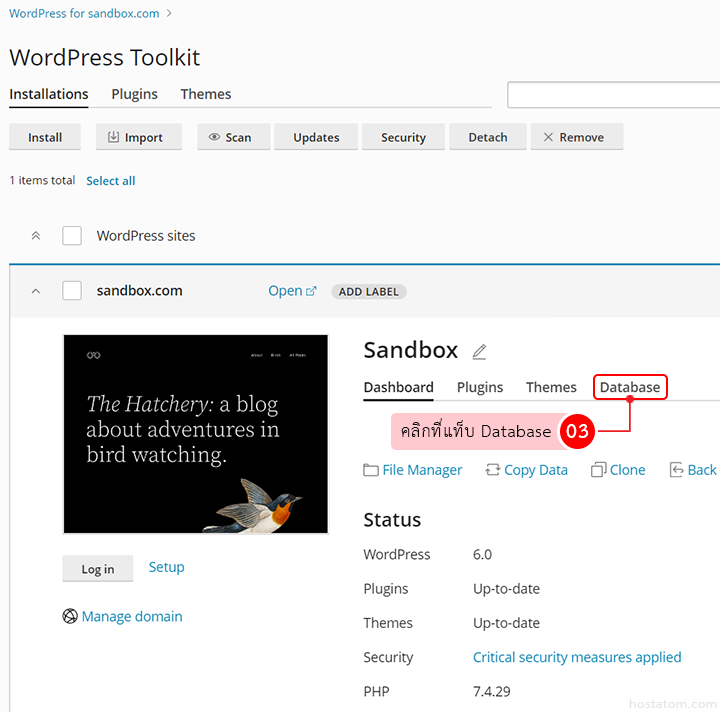Image resolution: width=720 pixels, height=712 pixels.
Task: Click the Clone icon
Action: (599, 470)
